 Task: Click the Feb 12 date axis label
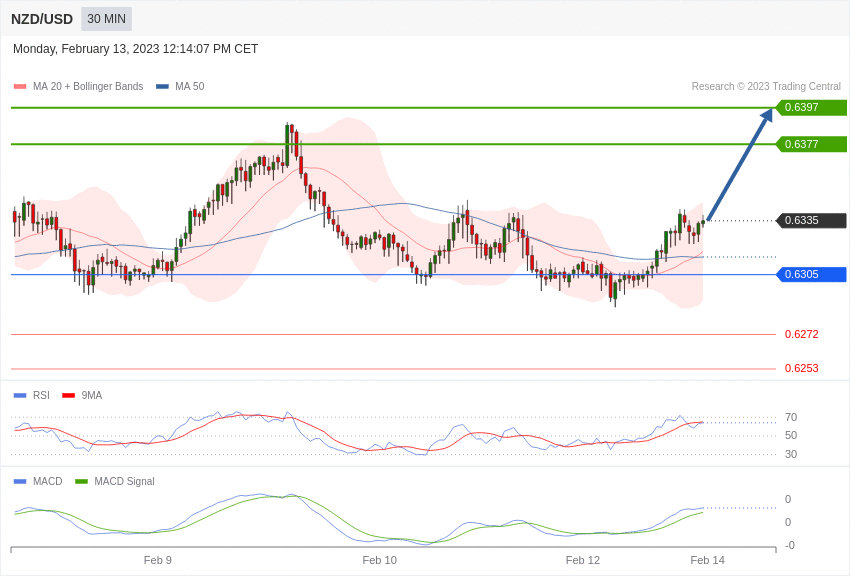[583, 560]
